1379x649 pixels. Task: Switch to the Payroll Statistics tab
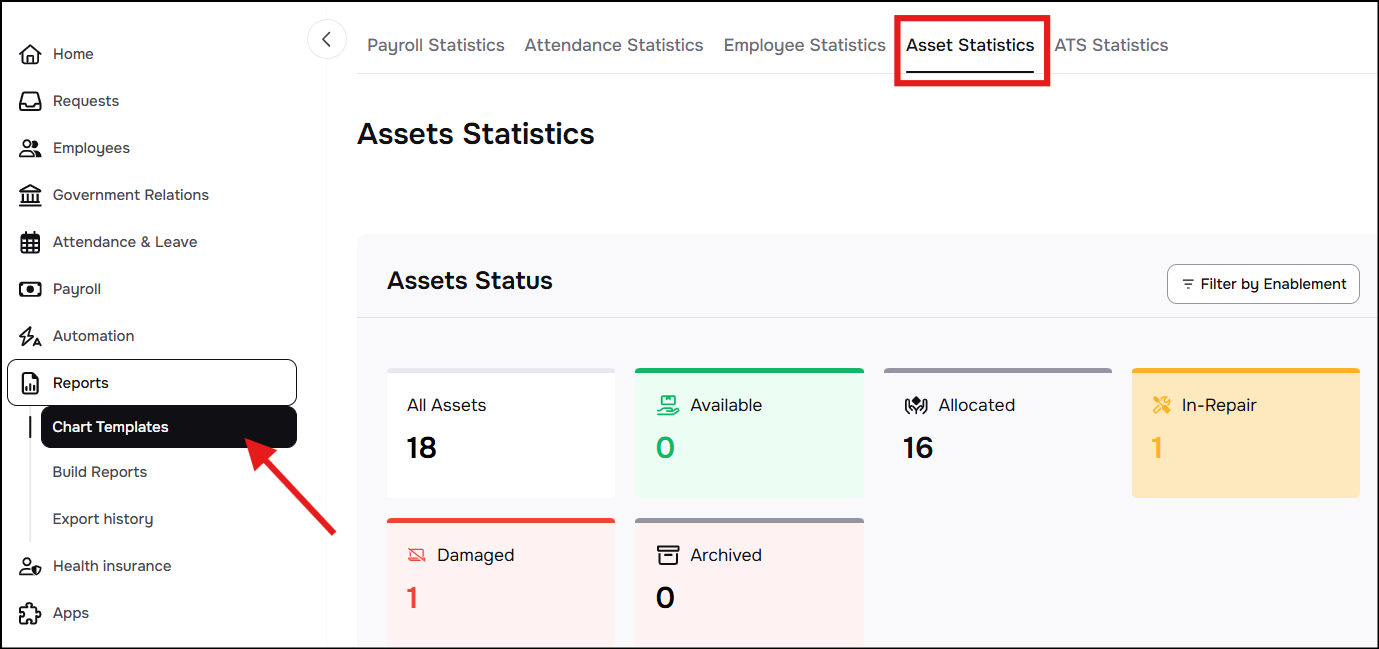tap(435, 45)
